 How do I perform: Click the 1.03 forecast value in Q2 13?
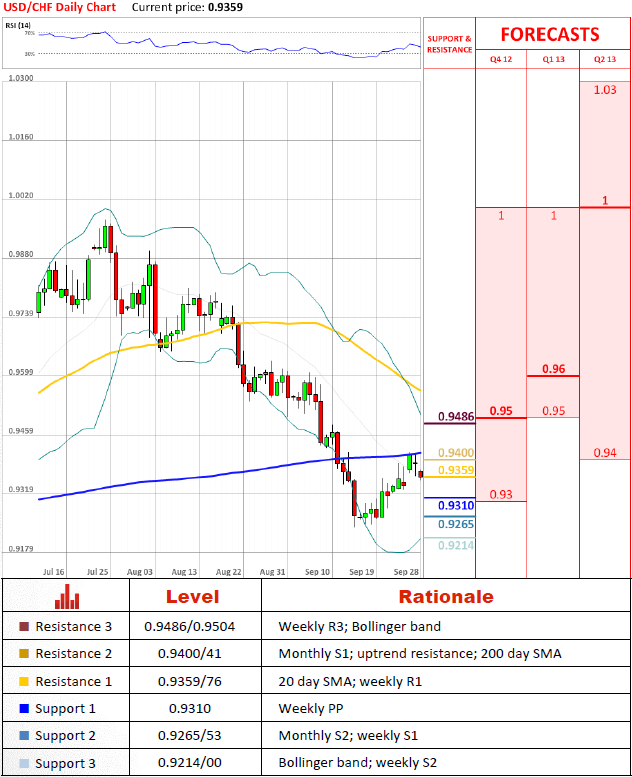605,90
